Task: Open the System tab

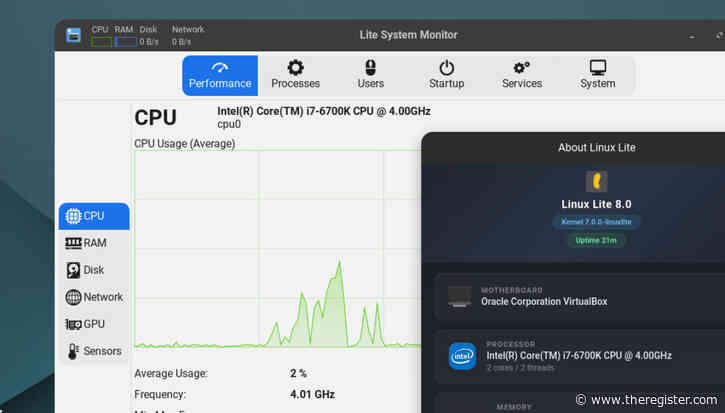Action: (597, 76)
